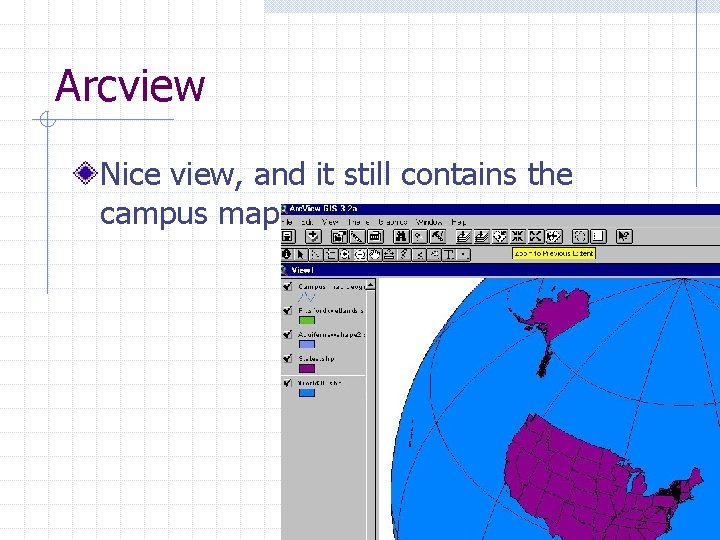Screen dimensions: 720x540
Task: Open the Graphics menu
Action: pyautogui.click(x=393, y=222)
